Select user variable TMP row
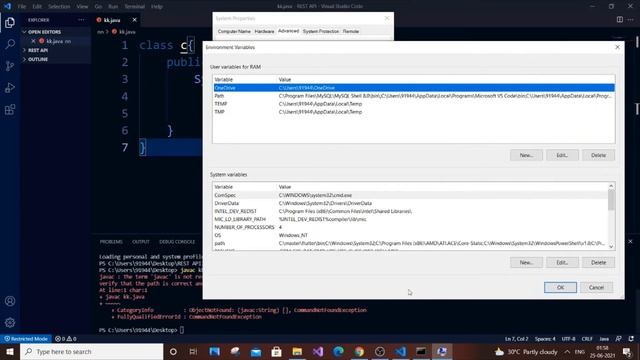The width and height of the screenshot is (640, 360). pyautogui.click(x=413, y=112)
